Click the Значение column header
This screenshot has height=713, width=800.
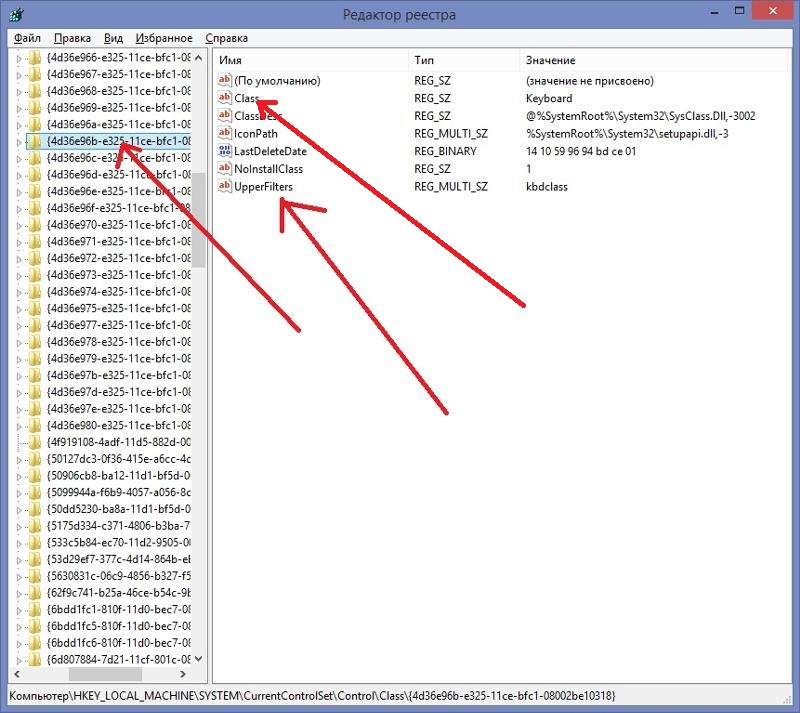click(x=650, y=61)
